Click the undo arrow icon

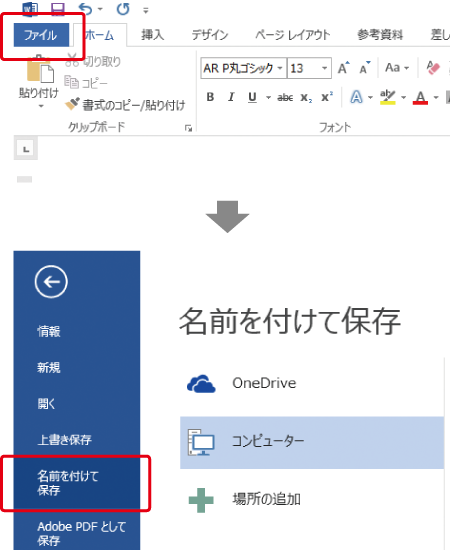85,9
